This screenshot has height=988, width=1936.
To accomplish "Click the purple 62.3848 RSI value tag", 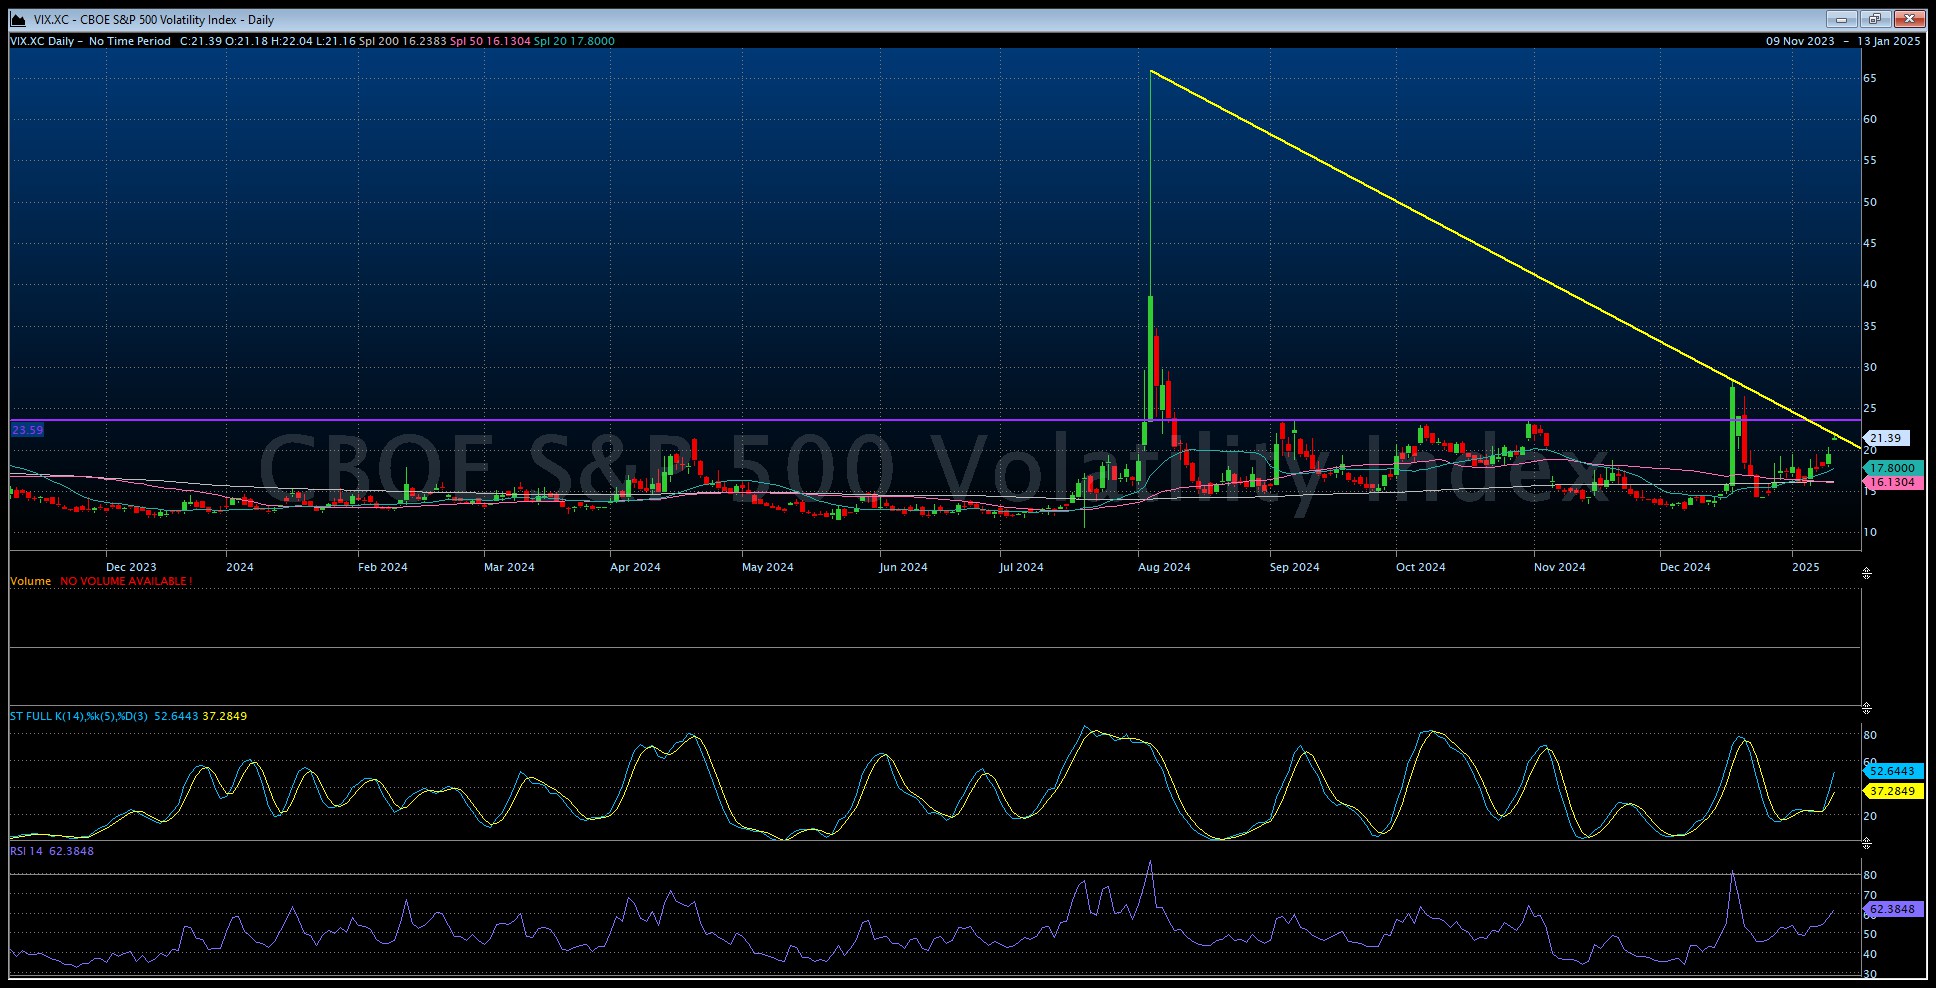I will pos(1892,909).
